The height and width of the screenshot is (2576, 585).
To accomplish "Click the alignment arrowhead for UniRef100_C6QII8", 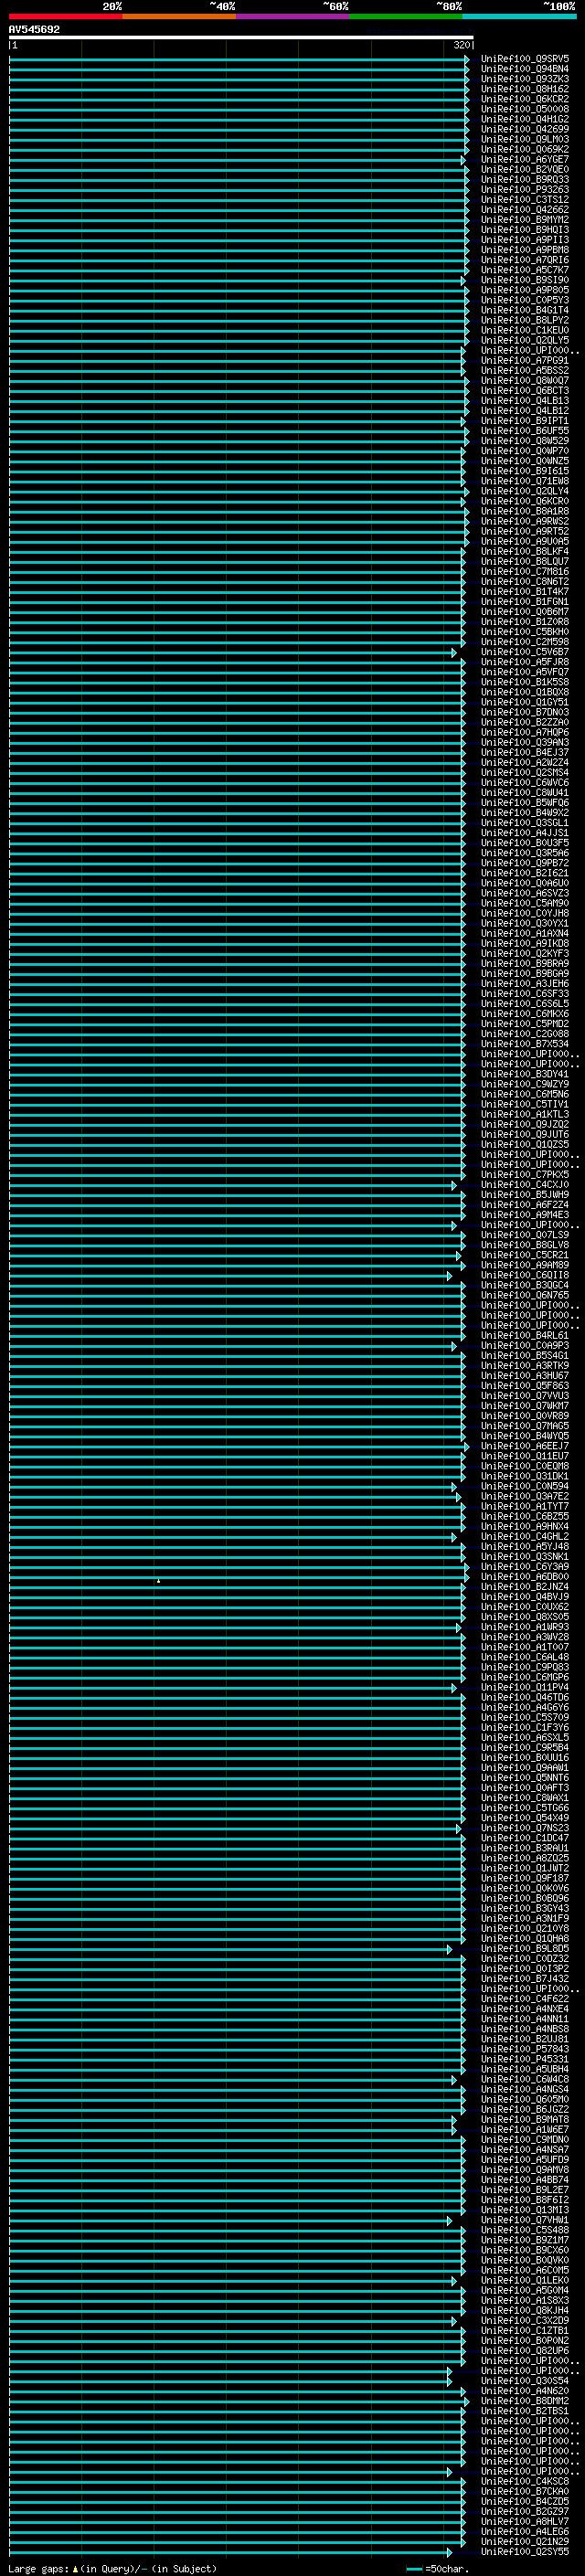I will click(x=449, y=1275).
